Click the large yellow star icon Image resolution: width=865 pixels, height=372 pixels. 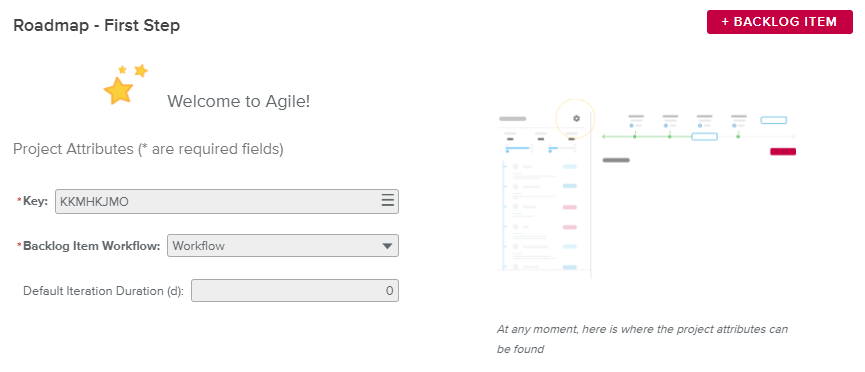click(x=119, y=91)
